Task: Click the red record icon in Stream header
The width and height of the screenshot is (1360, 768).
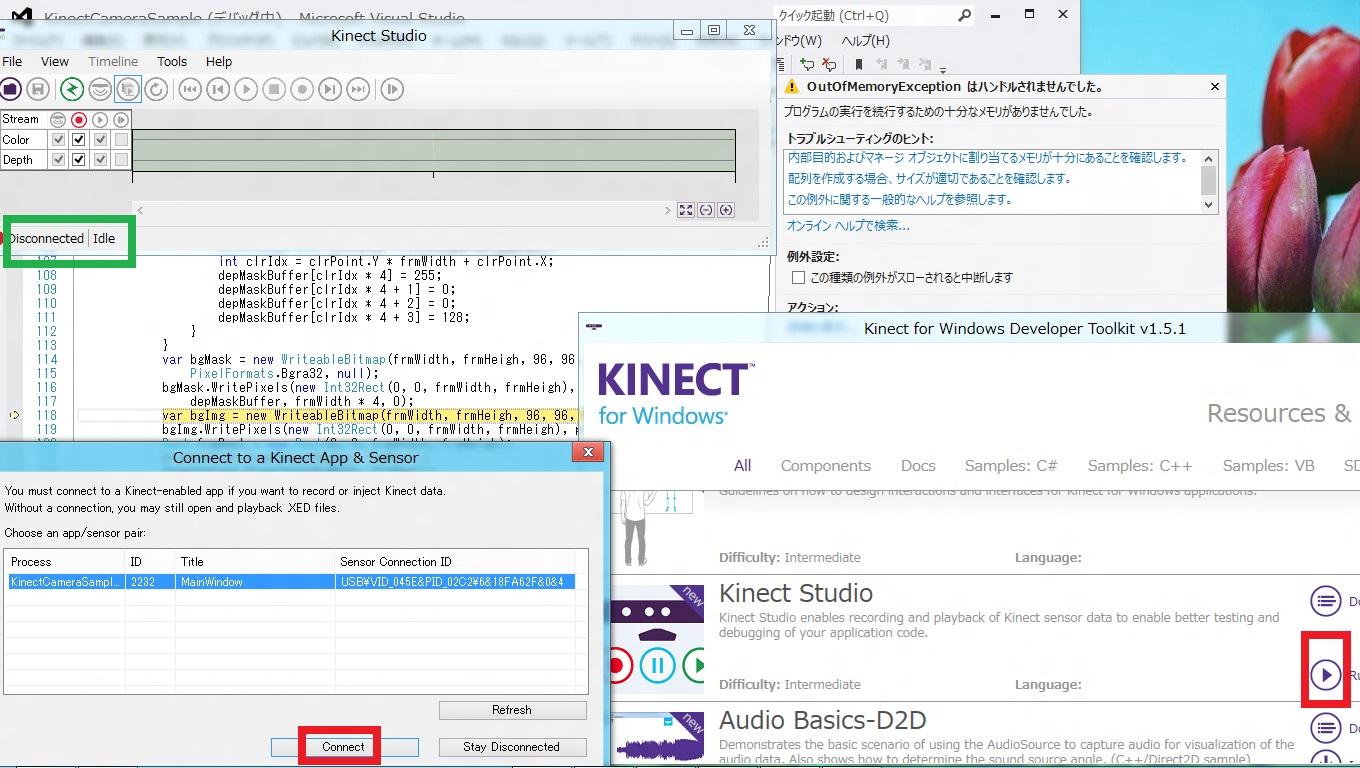Action: 79,119
